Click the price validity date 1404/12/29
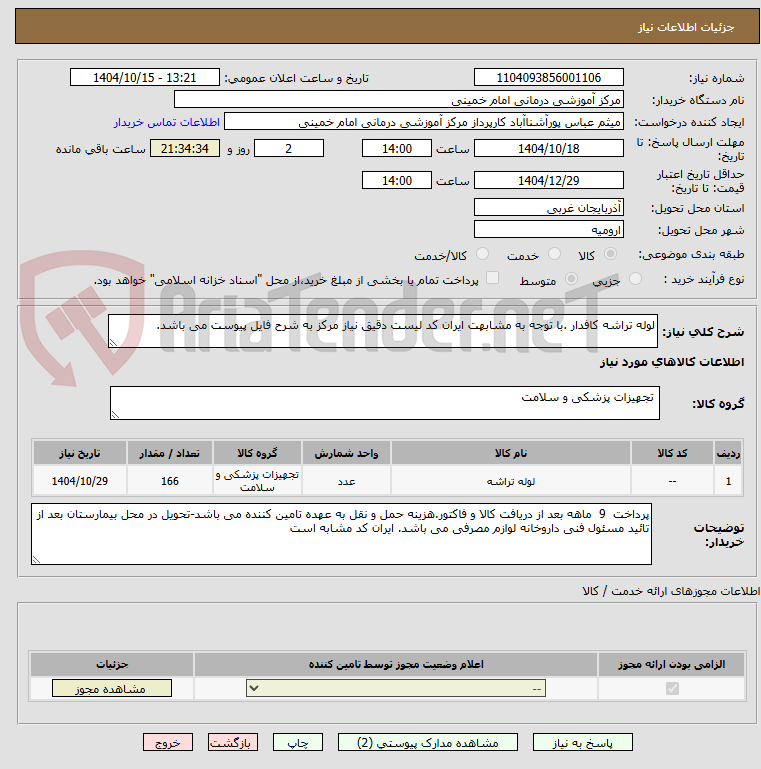The image size is (761, 769). 549,180
